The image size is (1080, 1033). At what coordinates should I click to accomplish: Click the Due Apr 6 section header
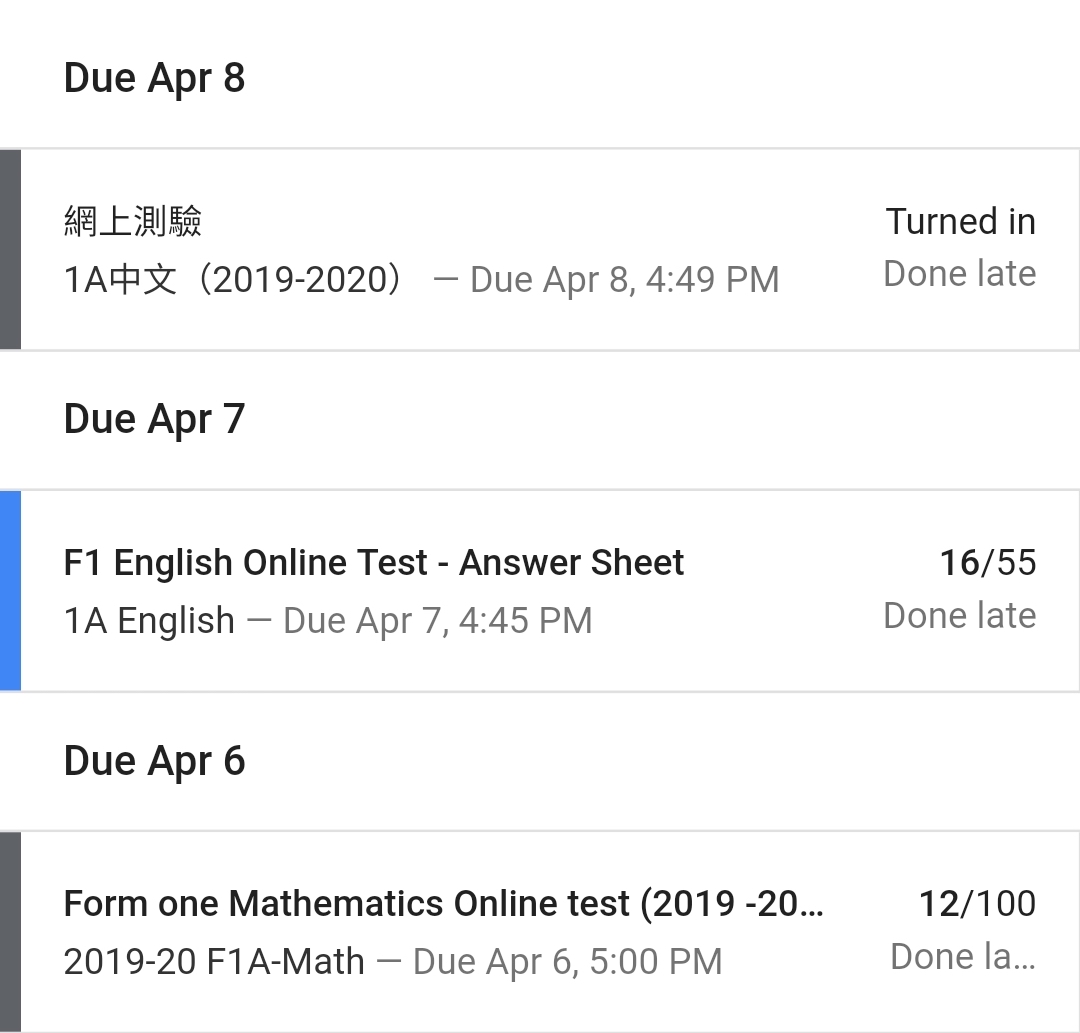154,761
